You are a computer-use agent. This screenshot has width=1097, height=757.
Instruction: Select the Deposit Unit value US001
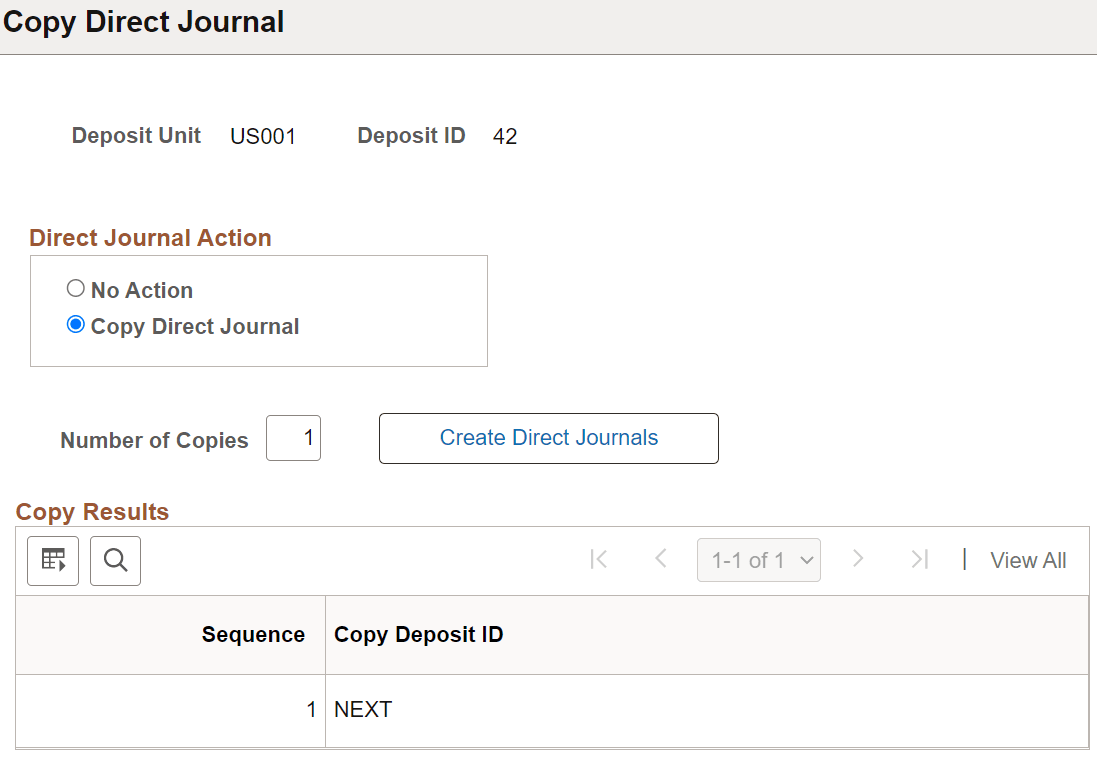click(263, 136)
